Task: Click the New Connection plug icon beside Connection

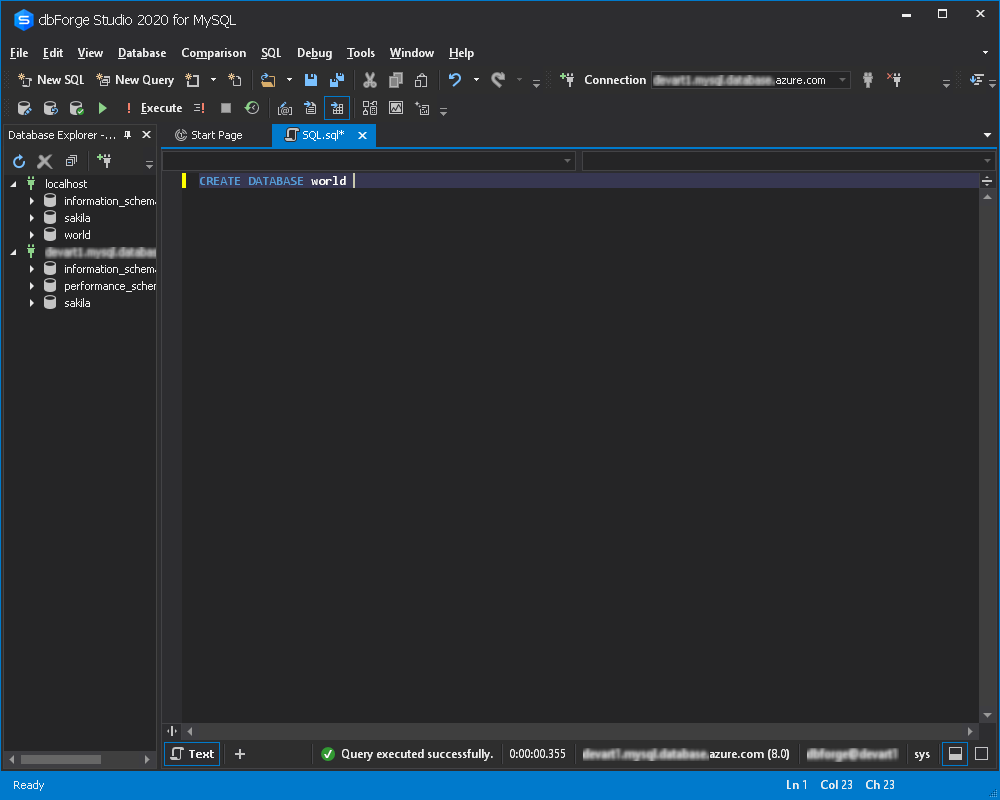Action: 567,80
